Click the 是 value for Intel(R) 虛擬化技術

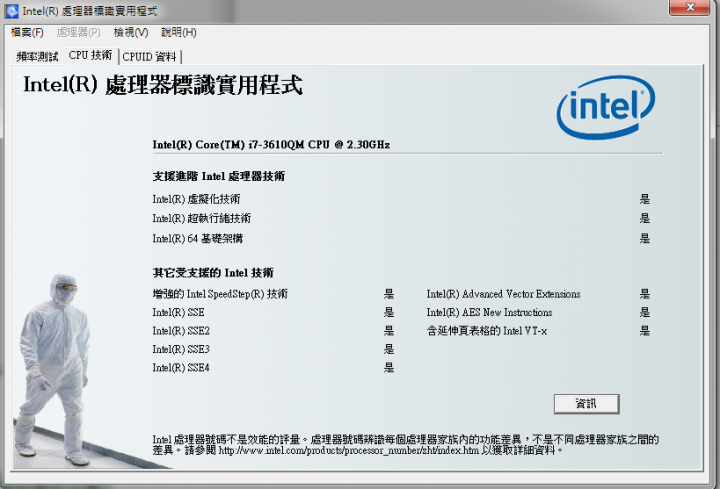coord(645,199)
